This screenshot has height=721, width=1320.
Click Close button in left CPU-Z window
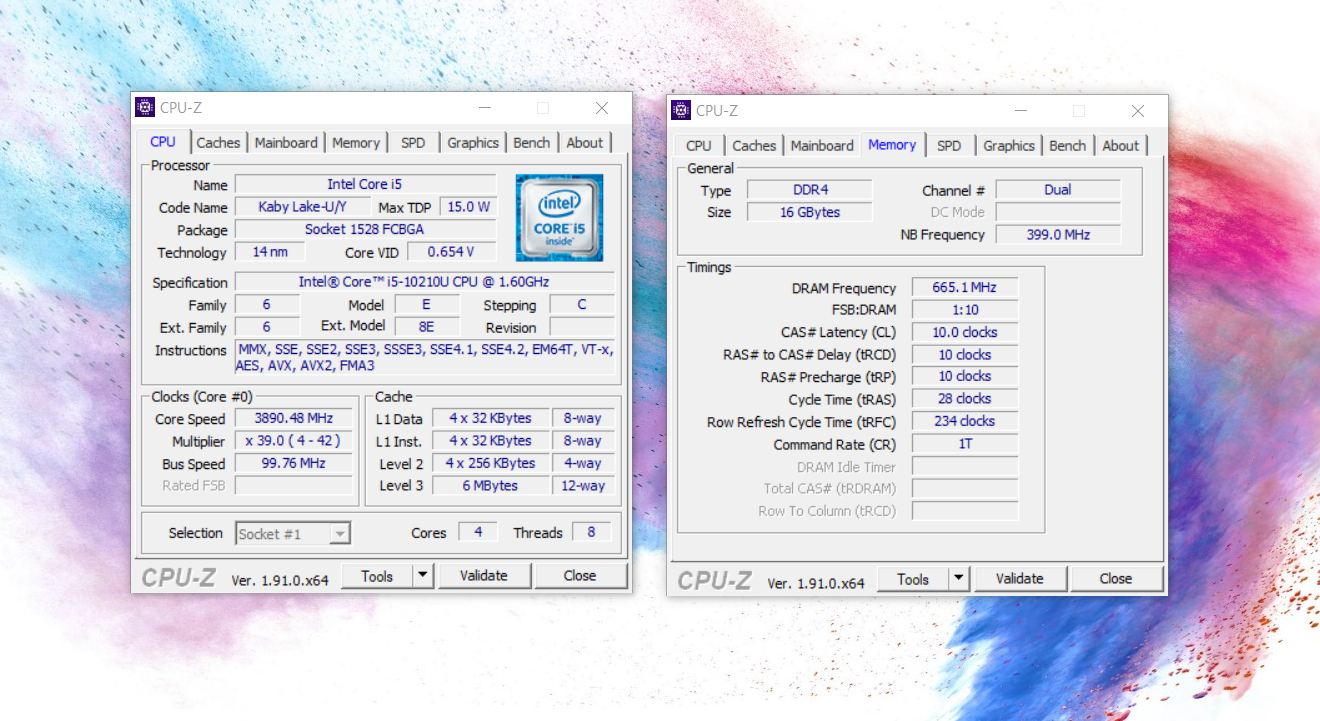coord(580,576)
